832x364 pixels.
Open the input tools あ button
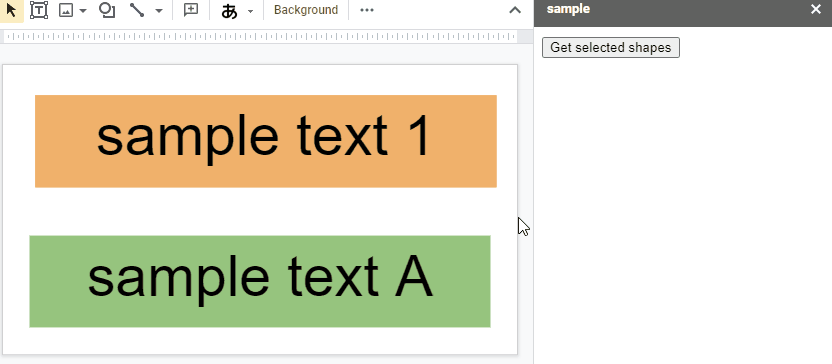pyautogui.click(x=229, y=11)
